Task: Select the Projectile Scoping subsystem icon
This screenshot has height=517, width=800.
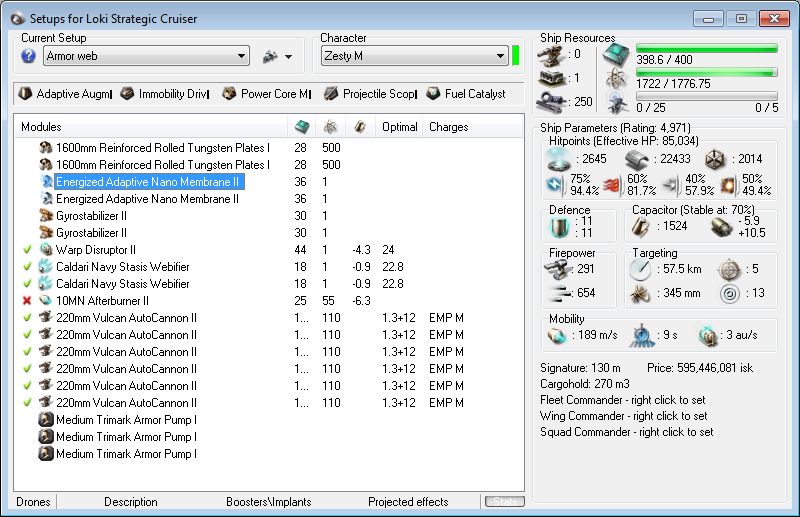Action: coord(331,93)
